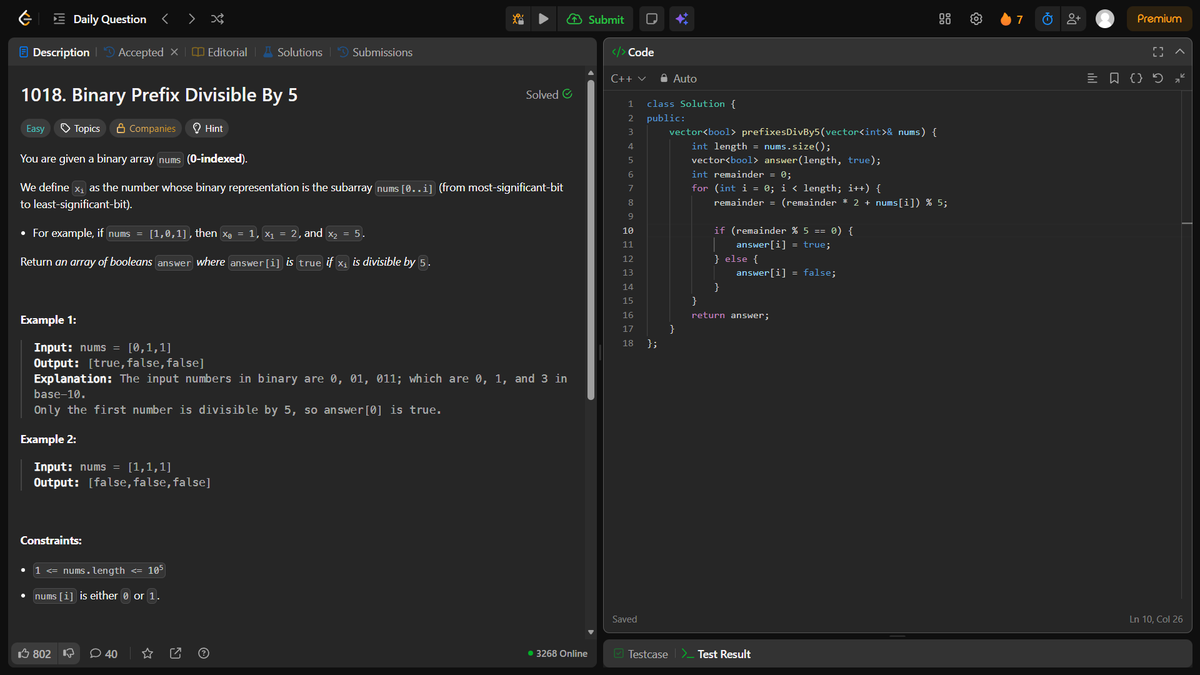Image resolution: width=1200 pixels, height=675 pixels.
Task: Click the 3268 Online indicator
Action: [557, 654]
